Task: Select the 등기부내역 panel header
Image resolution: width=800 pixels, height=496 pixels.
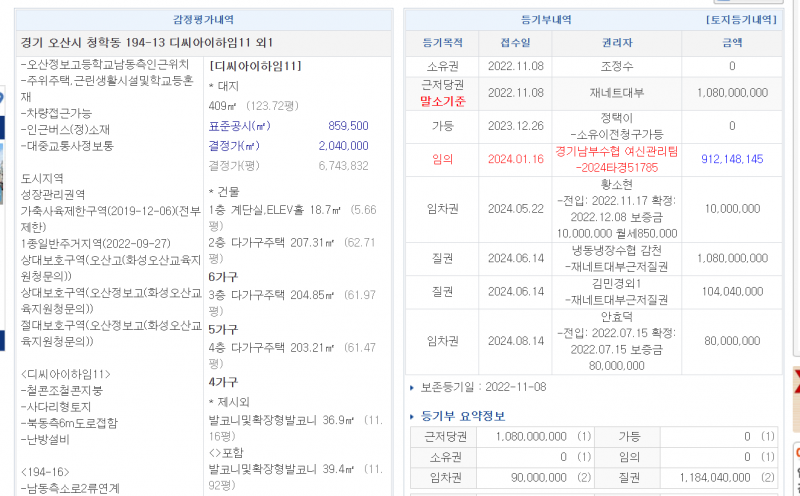Action: [546, 19]
